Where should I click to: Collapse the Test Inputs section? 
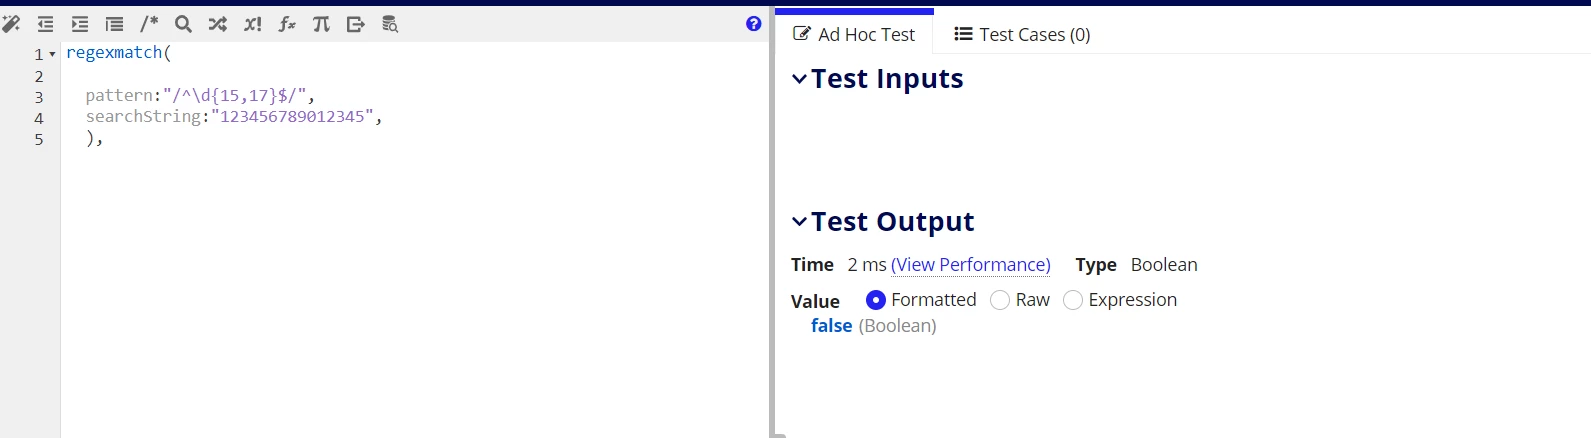799,79
